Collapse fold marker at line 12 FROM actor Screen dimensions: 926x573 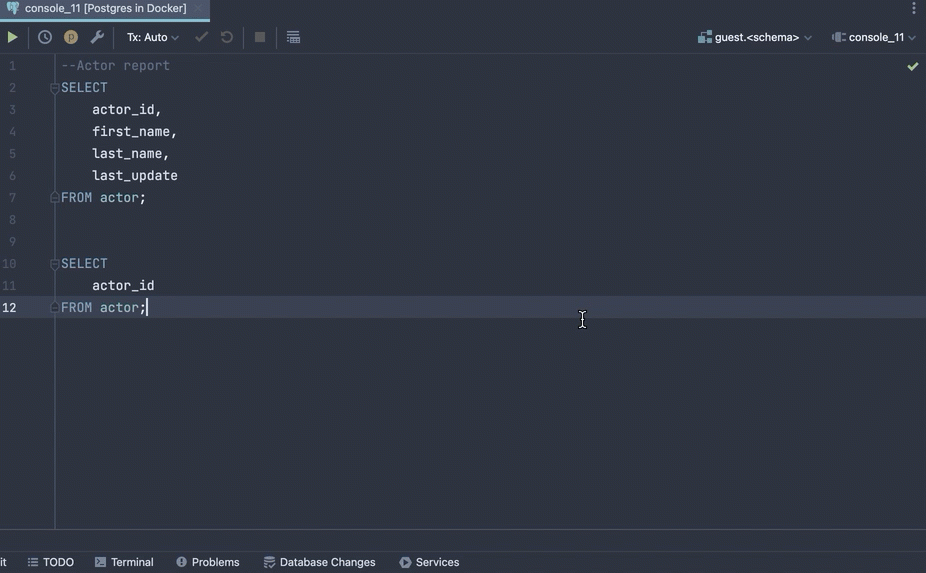coord(54,307)
